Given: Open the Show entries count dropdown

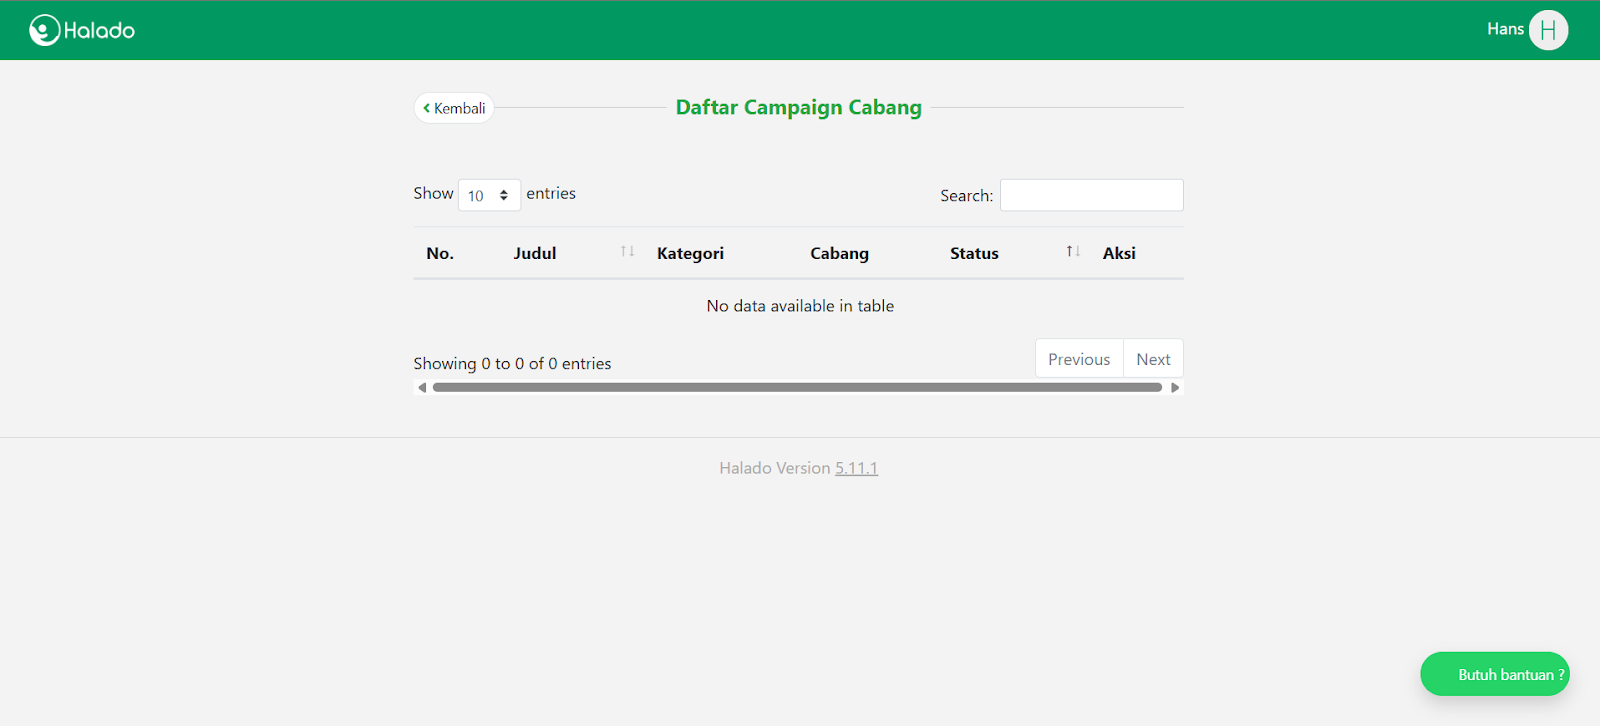Looking at the screenshot, I should (x=489, y=195).
